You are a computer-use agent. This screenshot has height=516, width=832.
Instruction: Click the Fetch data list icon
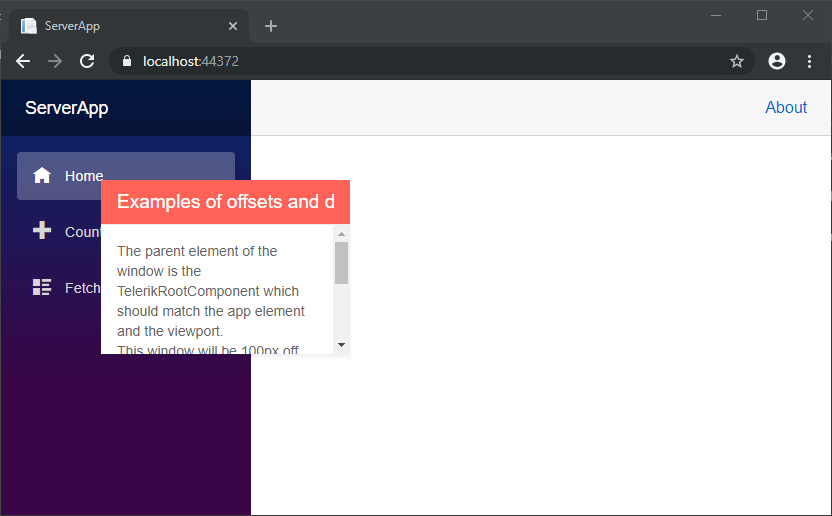[x=42, y=288]
